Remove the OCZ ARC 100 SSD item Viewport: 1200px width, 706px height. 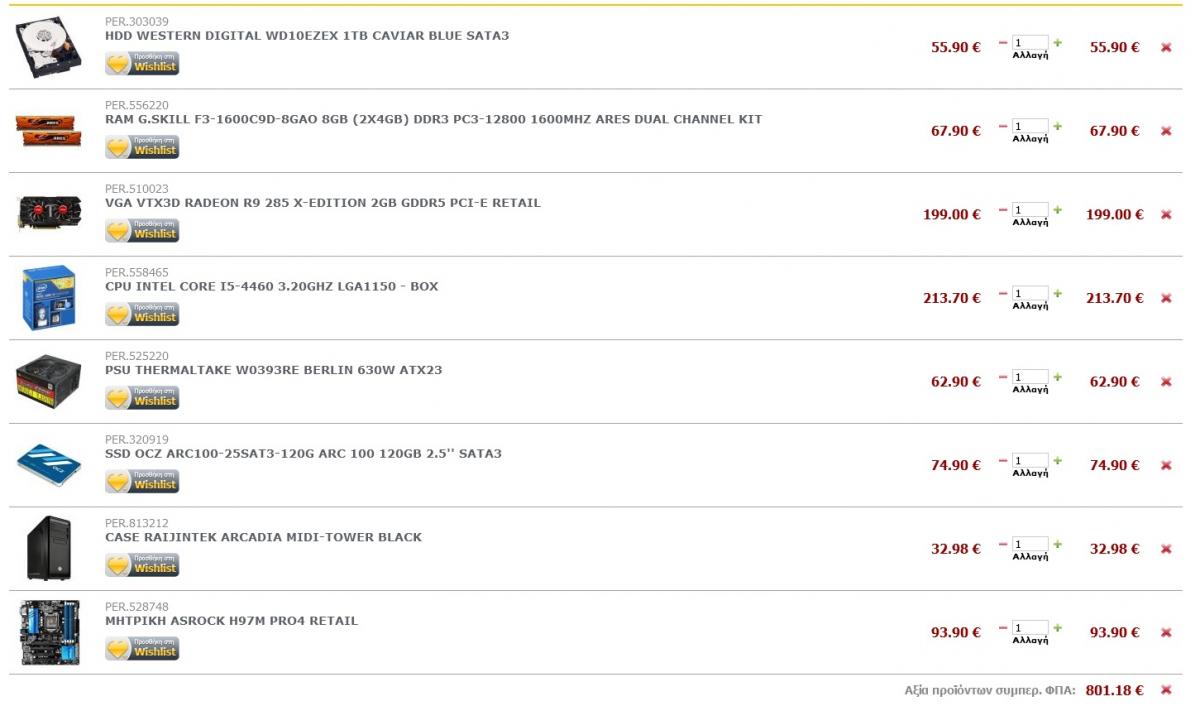coord(1166,465)
